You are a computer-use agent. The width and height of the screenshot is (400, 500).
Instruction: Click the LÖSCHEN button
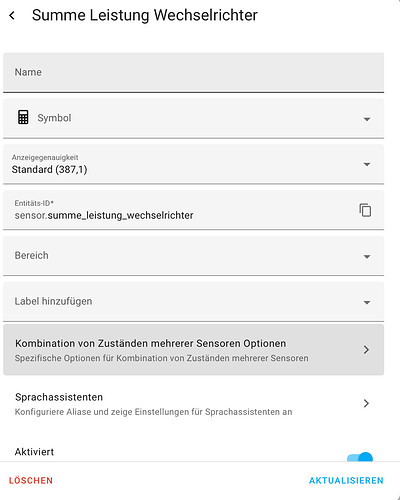[x=31, y=481]
